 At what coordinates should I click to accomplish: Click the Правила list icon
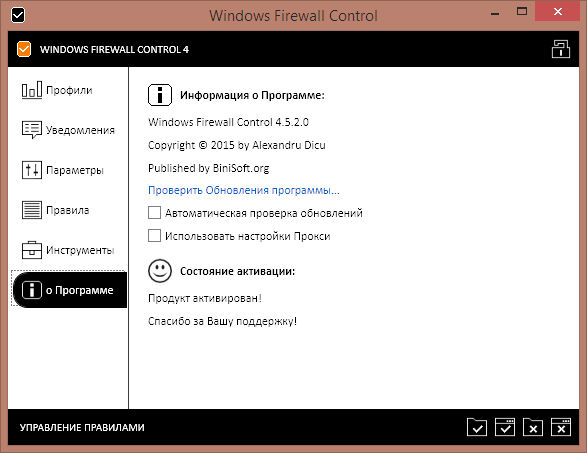click(32, 210)
